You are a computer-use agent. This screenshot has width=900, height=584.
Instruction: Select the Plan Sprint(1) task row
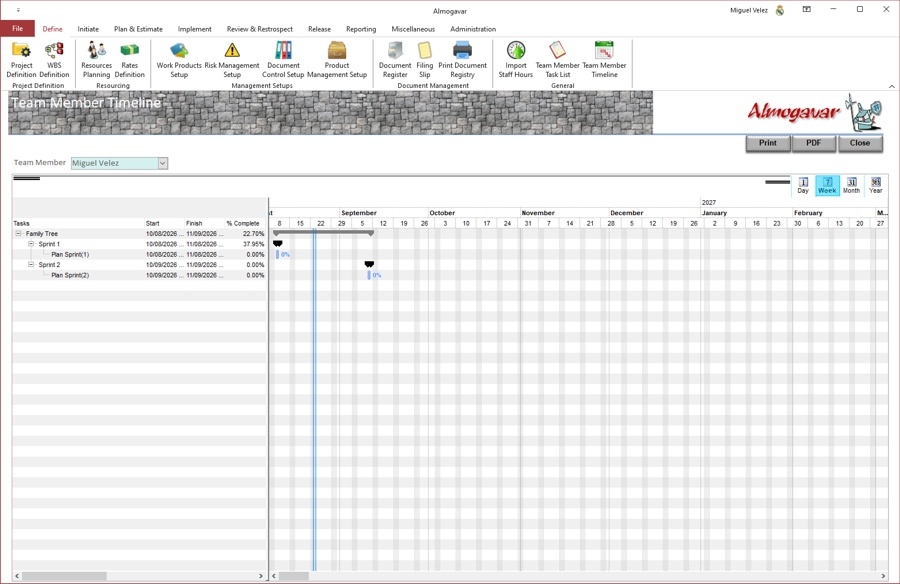click(x=140, y=254)
